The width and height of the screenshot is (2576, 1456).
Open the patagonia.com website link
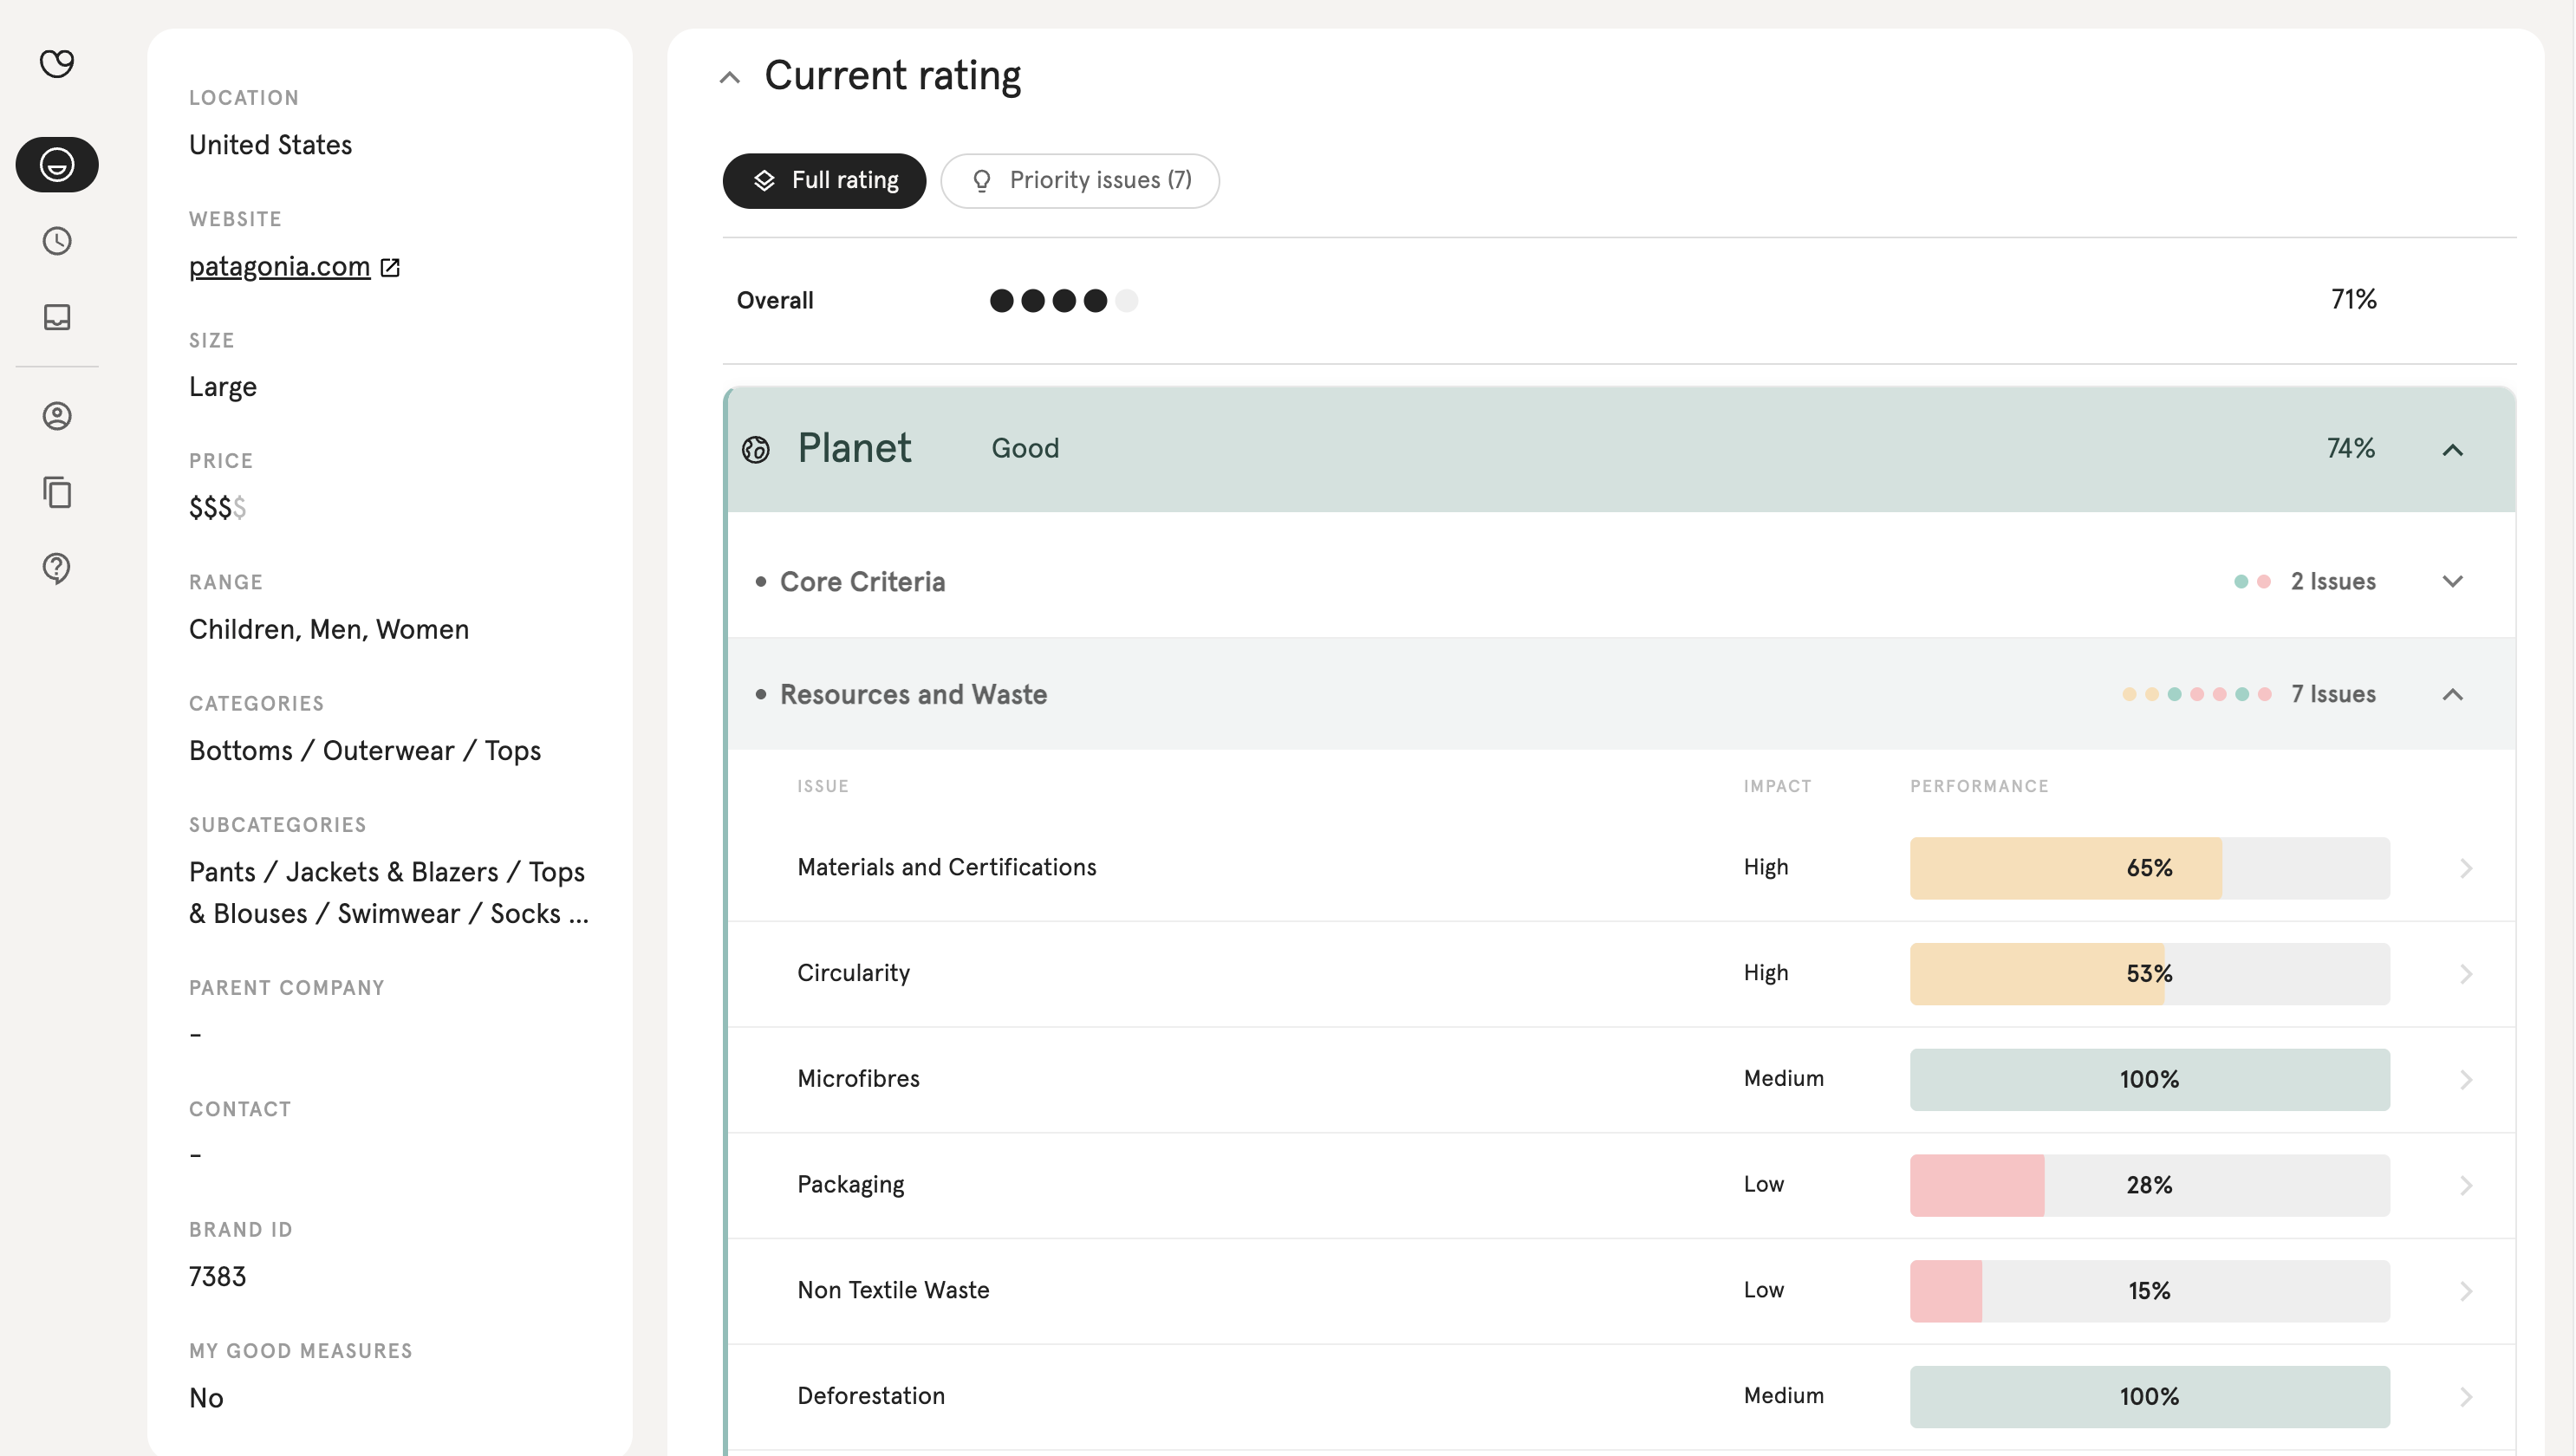(279, 266)
